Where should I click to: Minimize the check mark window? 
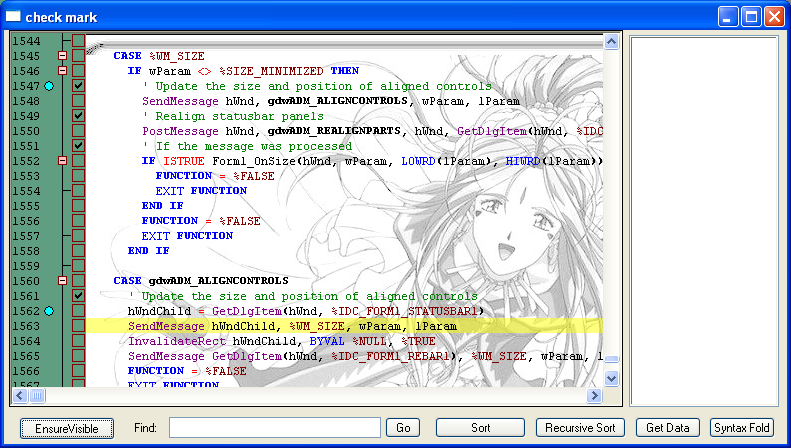click(727, 17)
